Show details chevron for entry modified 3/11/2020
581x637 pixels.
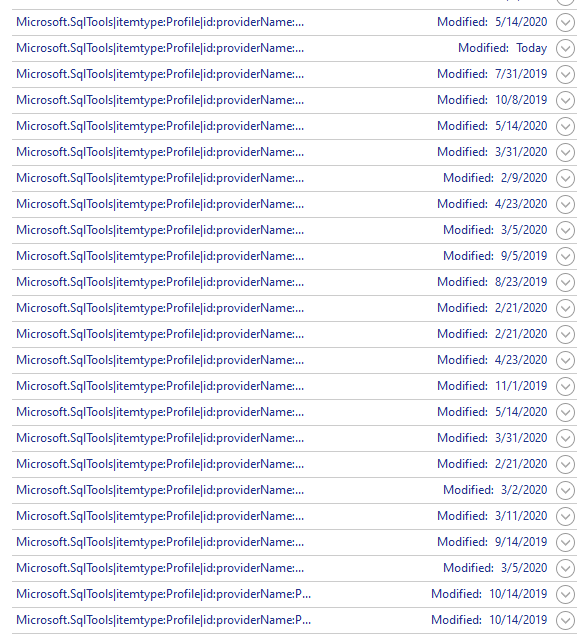pyautogui.click(x=565, y=516)
